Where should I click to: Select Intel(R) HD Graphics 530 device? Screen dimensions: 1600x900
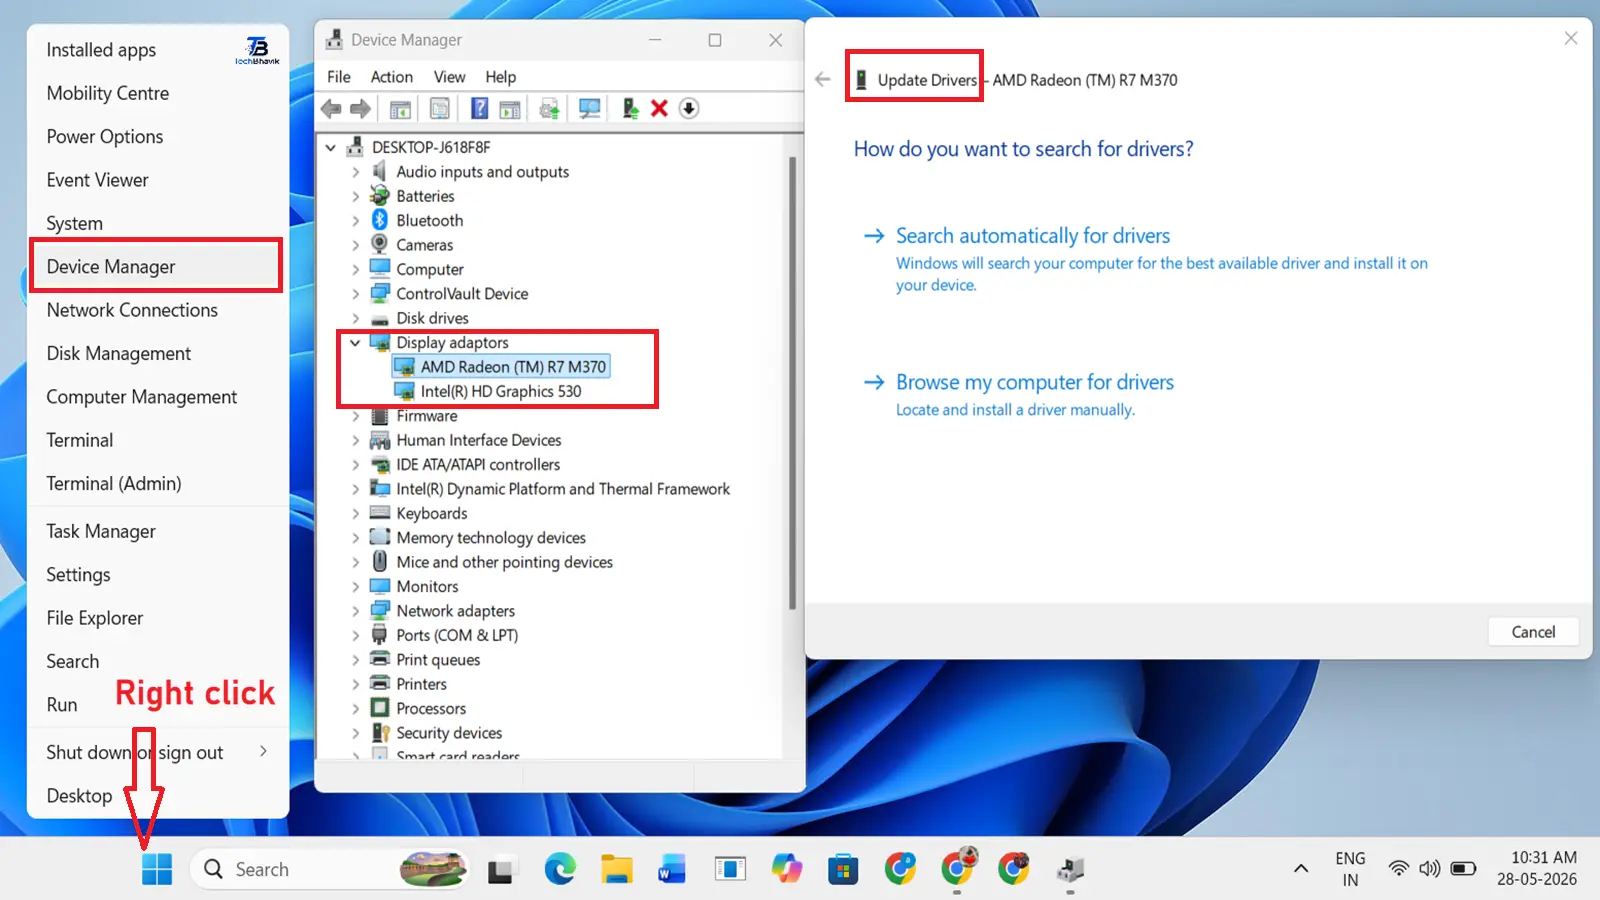tap(500, 391)
